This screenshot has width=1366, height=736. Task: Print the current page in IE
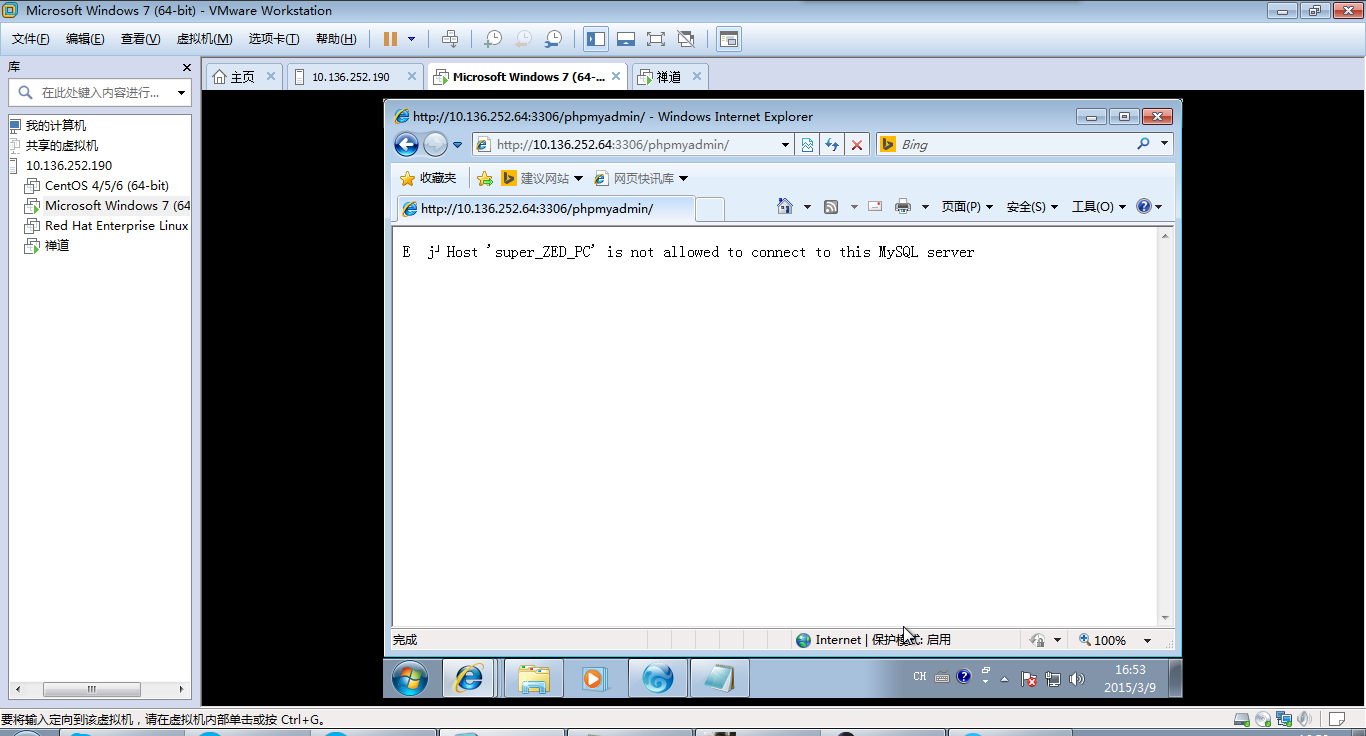coord(903,207)
